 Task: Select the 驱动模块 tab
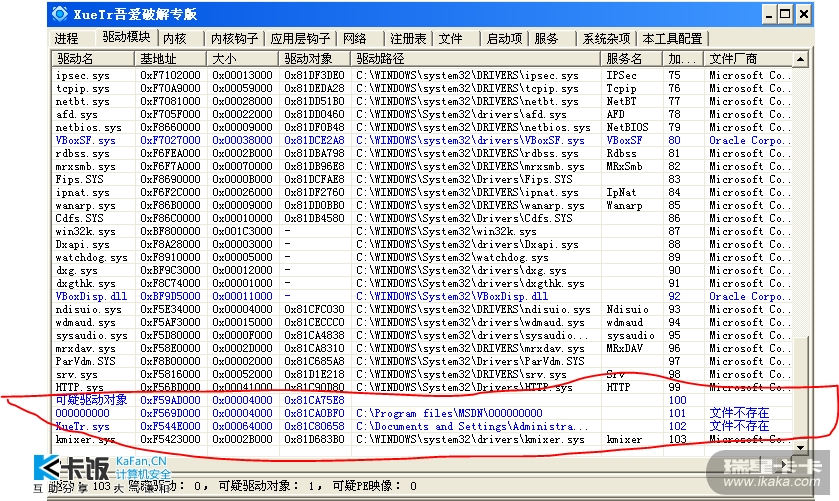(x=127, y=36)
